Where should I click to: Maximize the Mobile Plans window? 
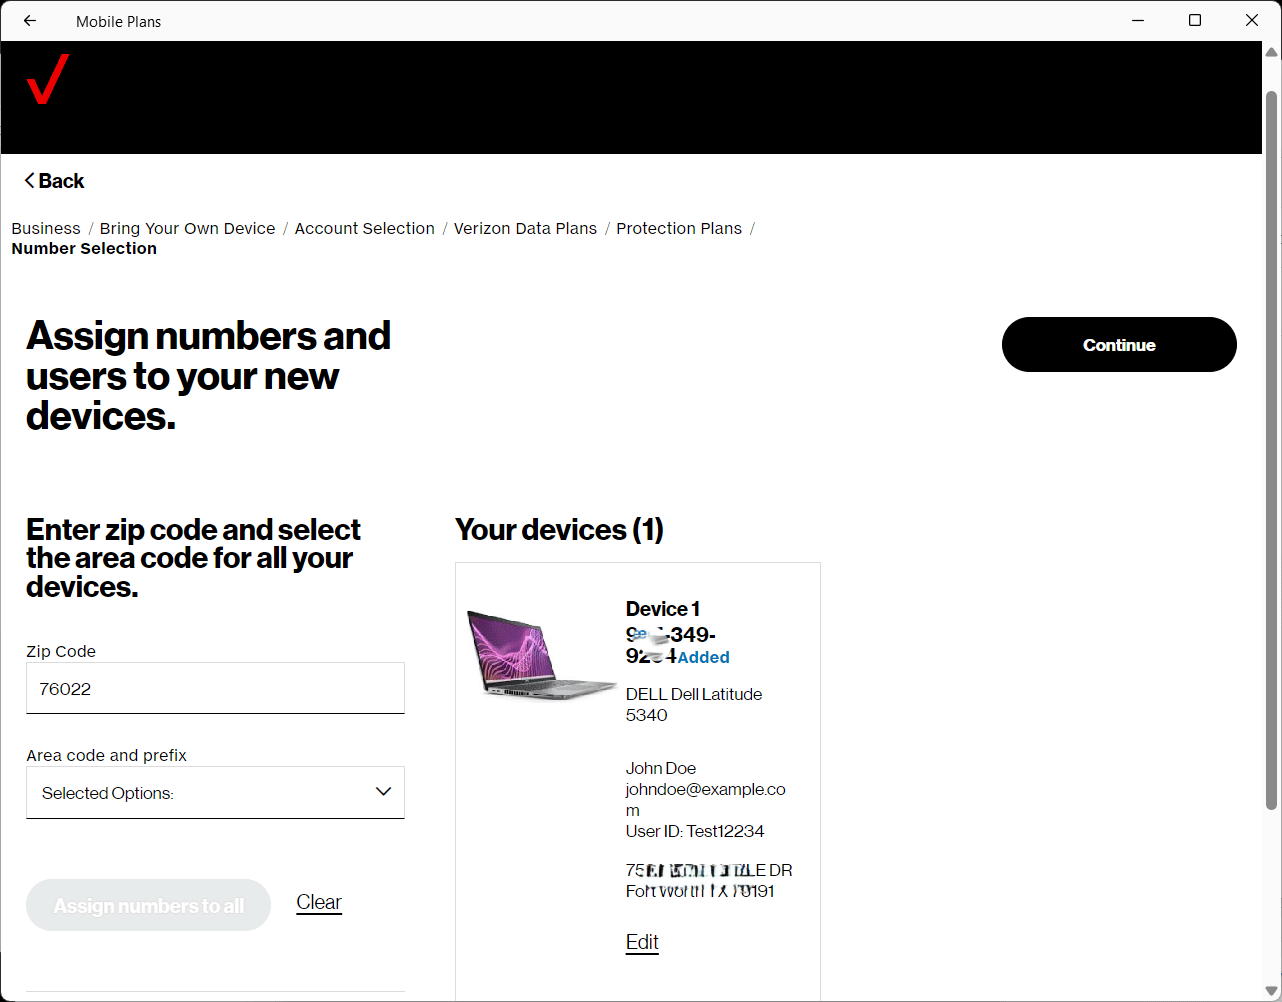1195,21
